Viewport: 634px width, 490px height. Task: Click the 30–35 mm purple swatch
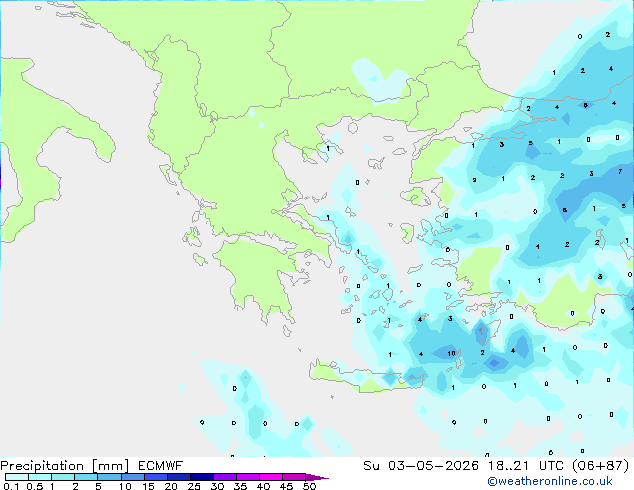pyautogui.click(x=224, y=477)
